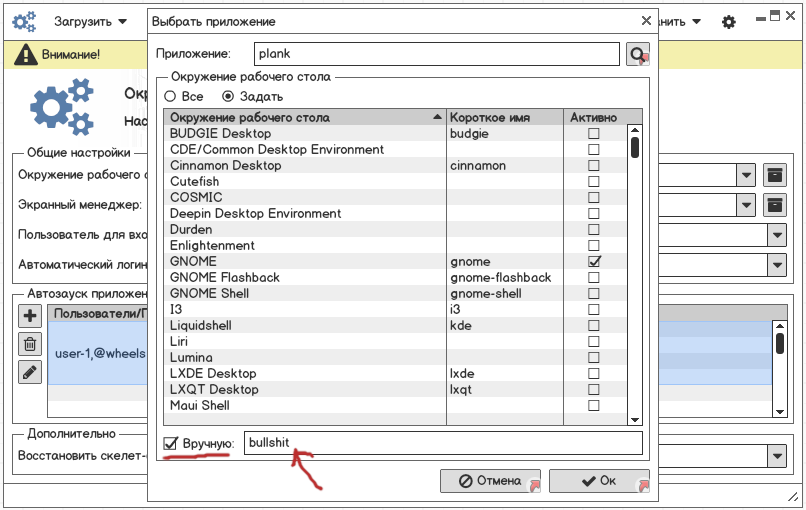806x510 pixels.
Task: Toggle the Вручную checkbox
Action: tap(170, 443)
